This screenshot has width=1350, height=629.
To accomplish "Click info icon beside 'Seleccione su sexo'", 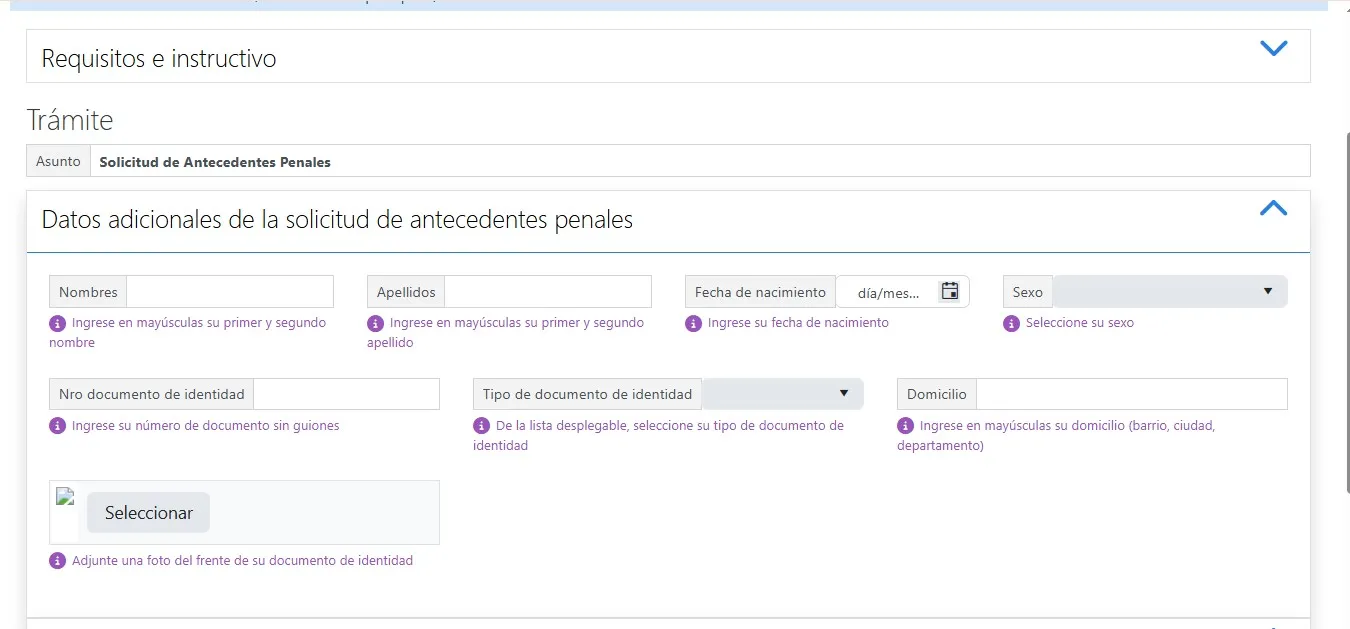I will [x=1011, y=324].
